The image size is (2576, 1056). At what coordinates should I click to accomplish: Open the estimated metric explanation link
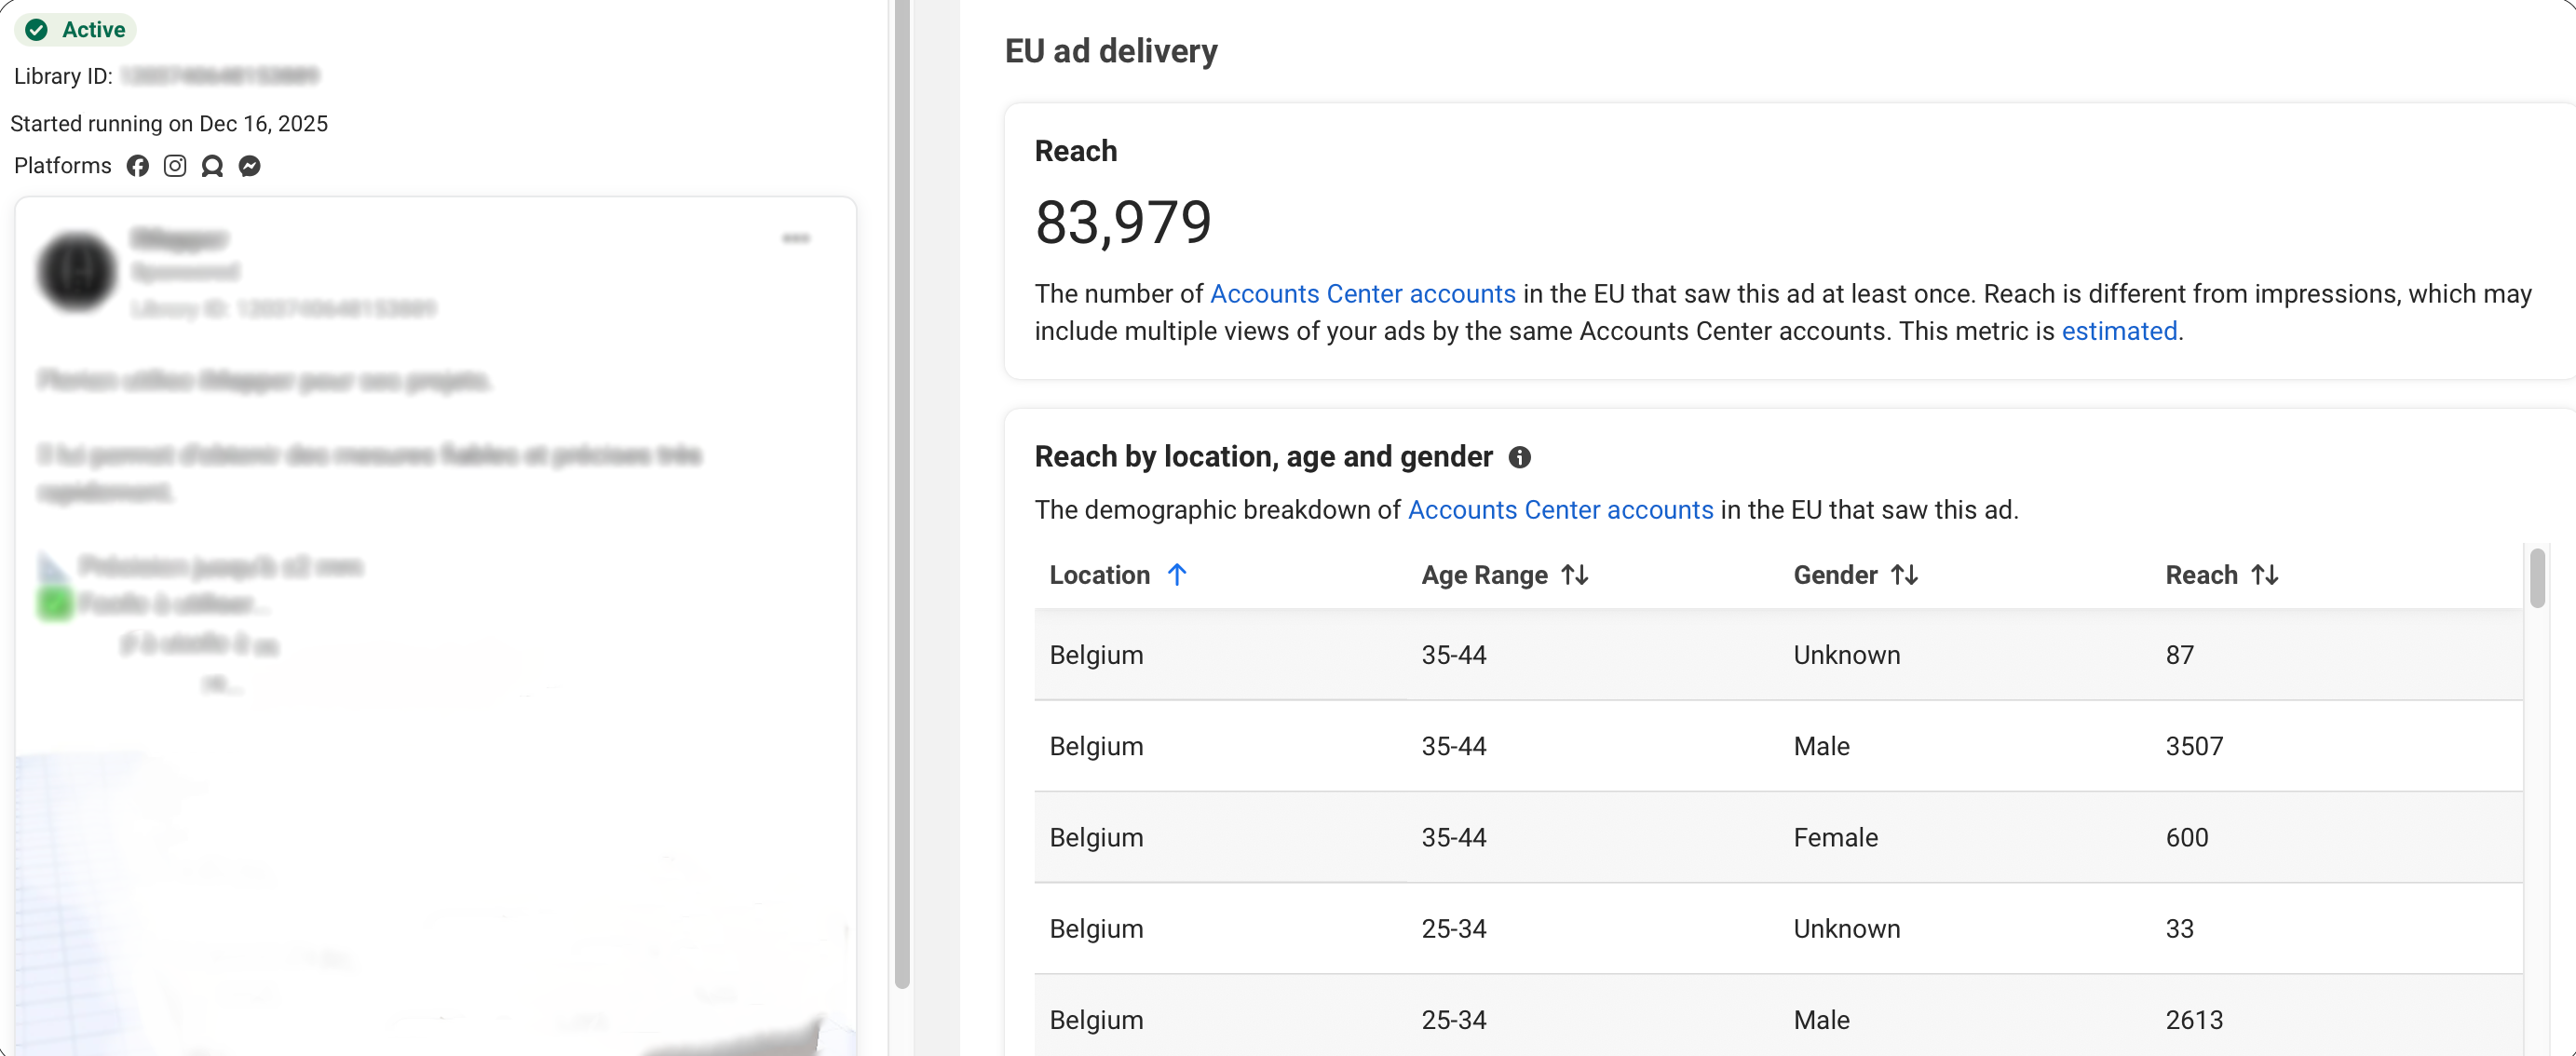2119,331
